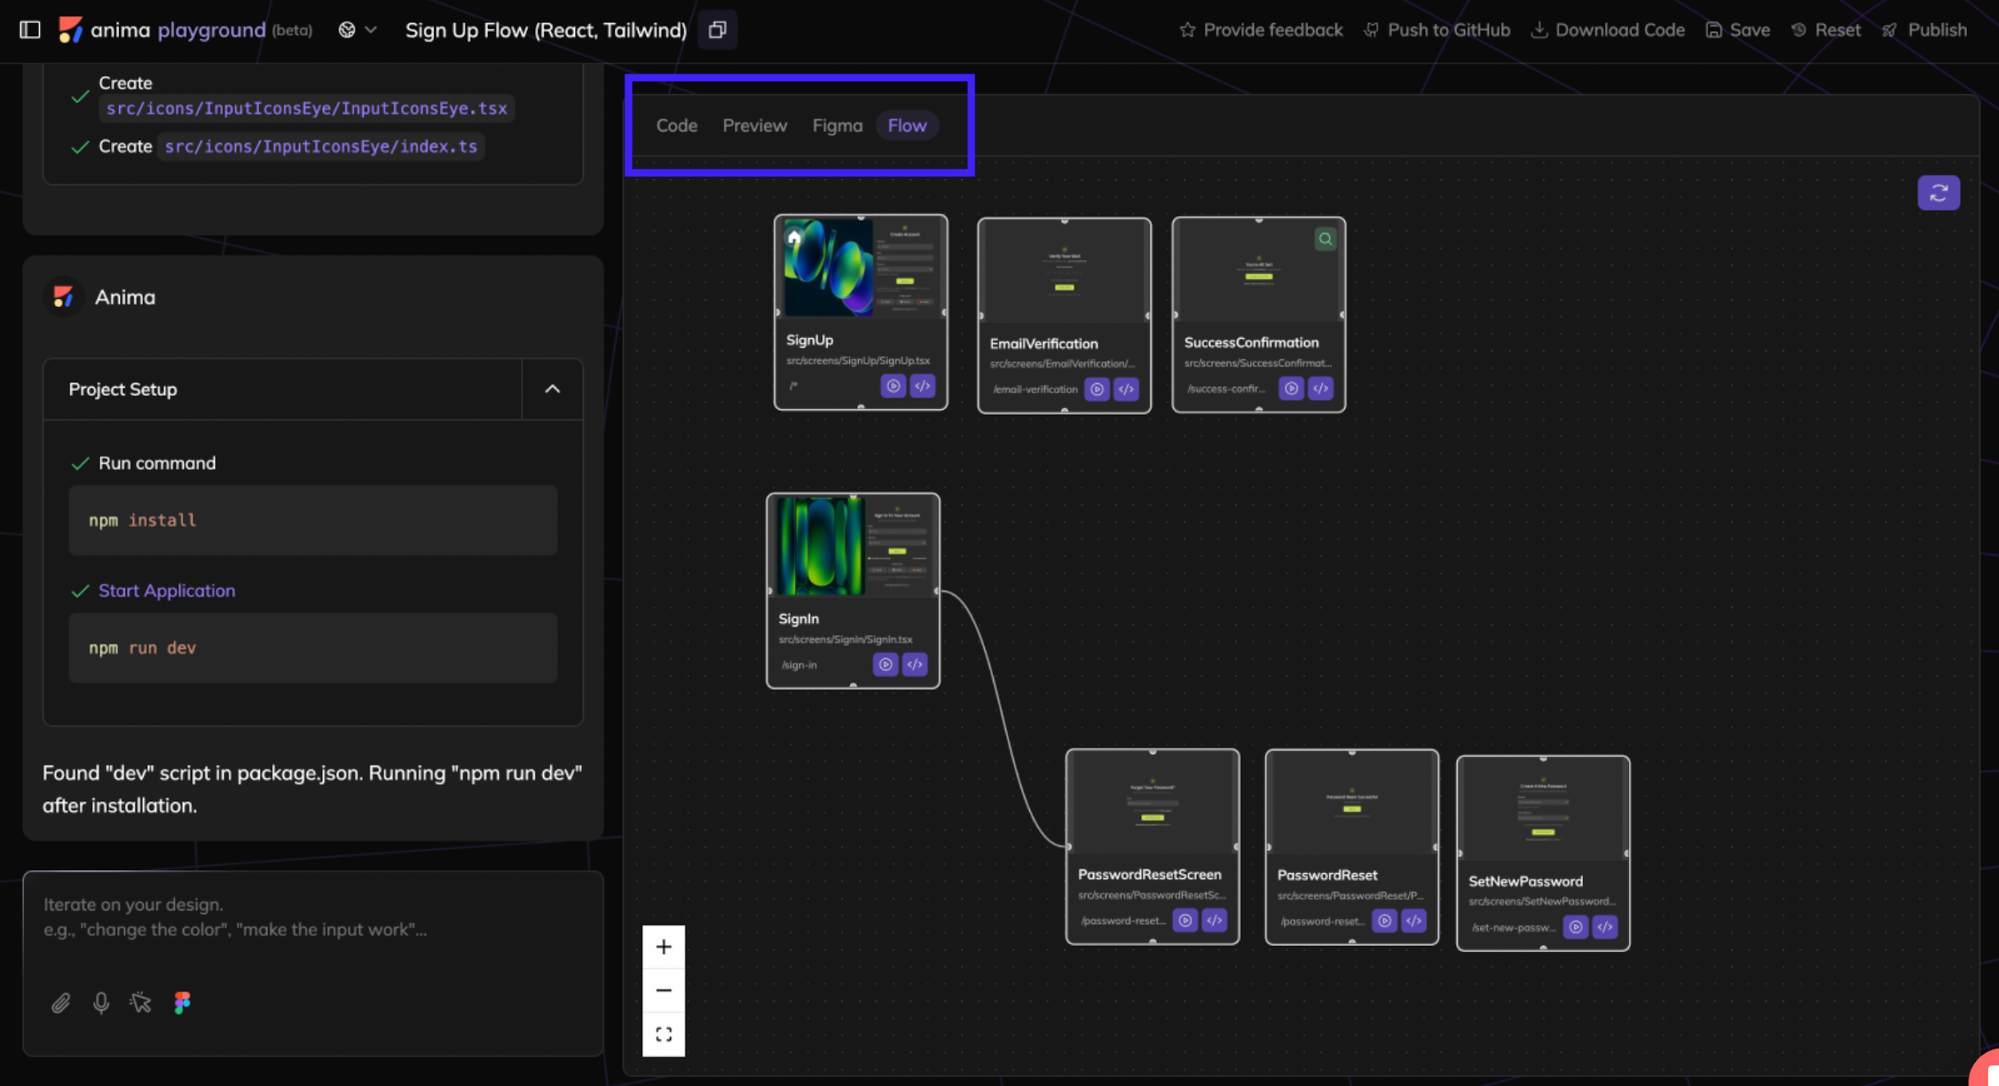The height and width of the screenshot is (1086, 1999).
Task: Zoom in on the flow canvas
Action: click(x=663, y=947)
